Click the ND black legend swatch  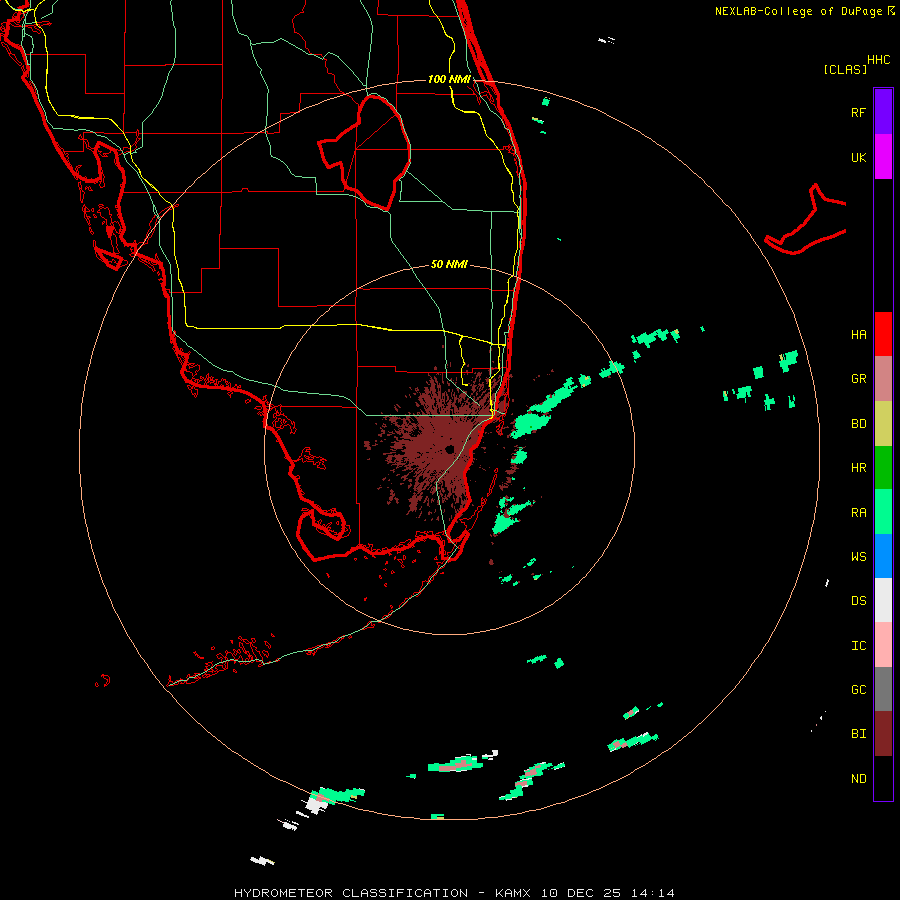[x=883, y=778]
